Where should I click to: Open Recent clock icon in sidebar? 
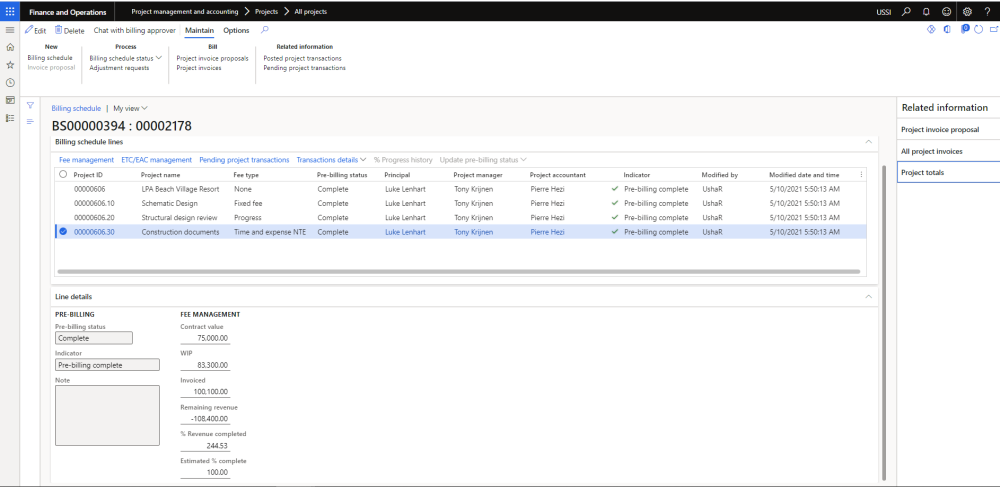(10, 82)
